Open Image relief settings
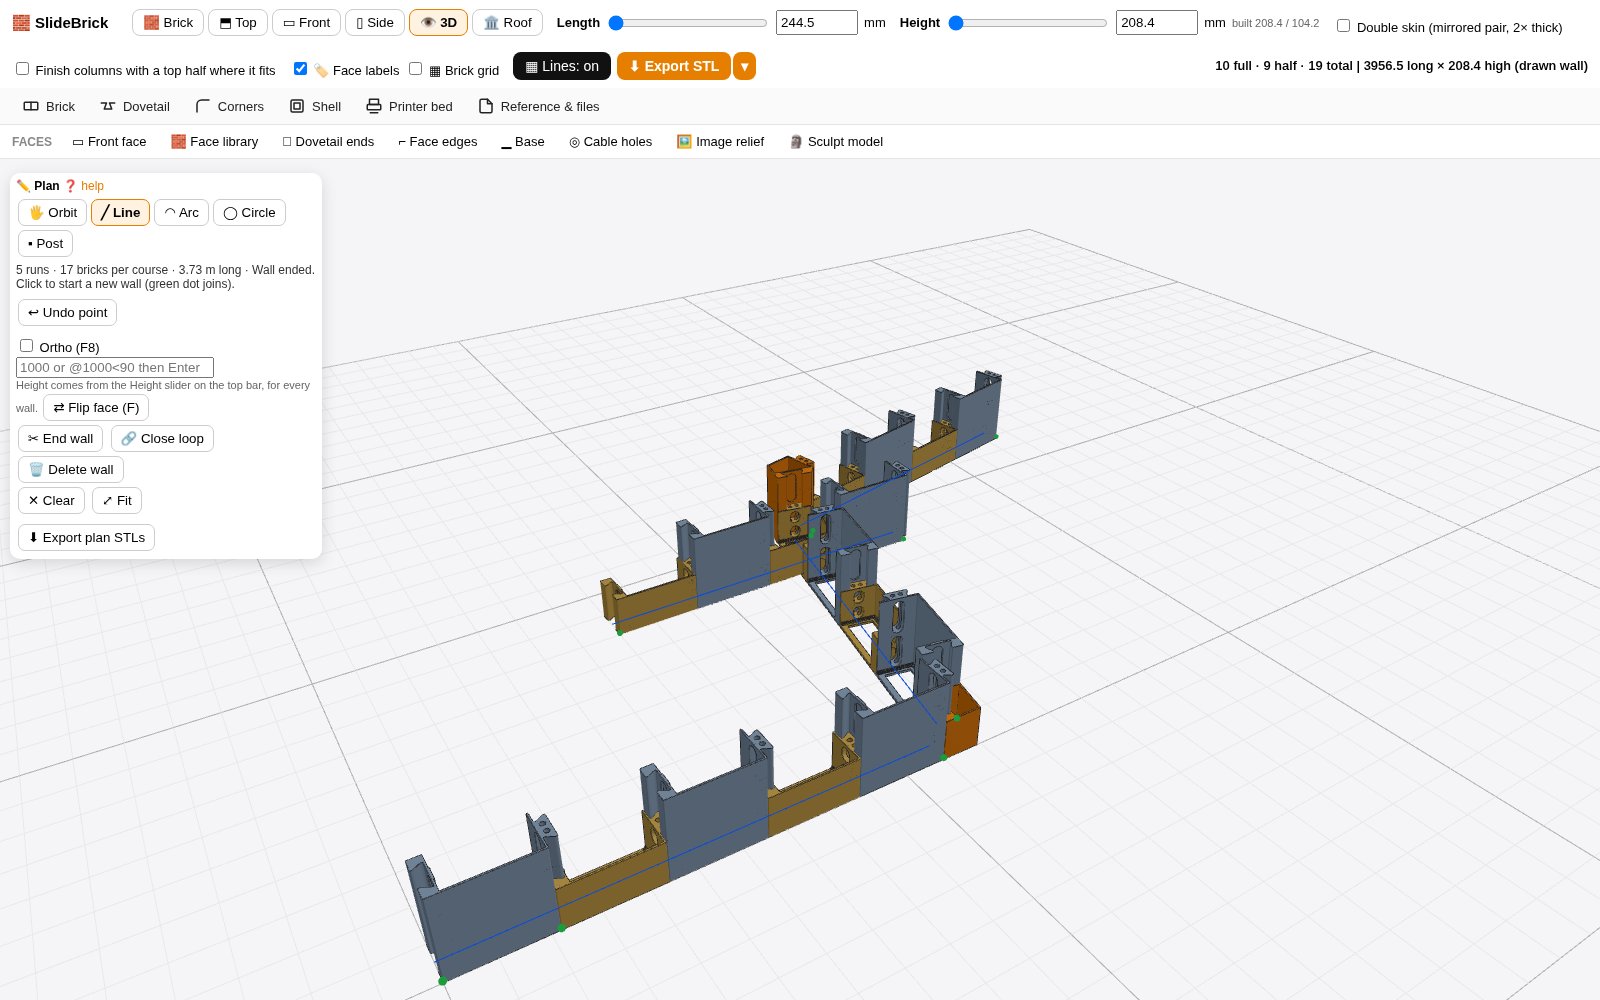 click(720, 141)
